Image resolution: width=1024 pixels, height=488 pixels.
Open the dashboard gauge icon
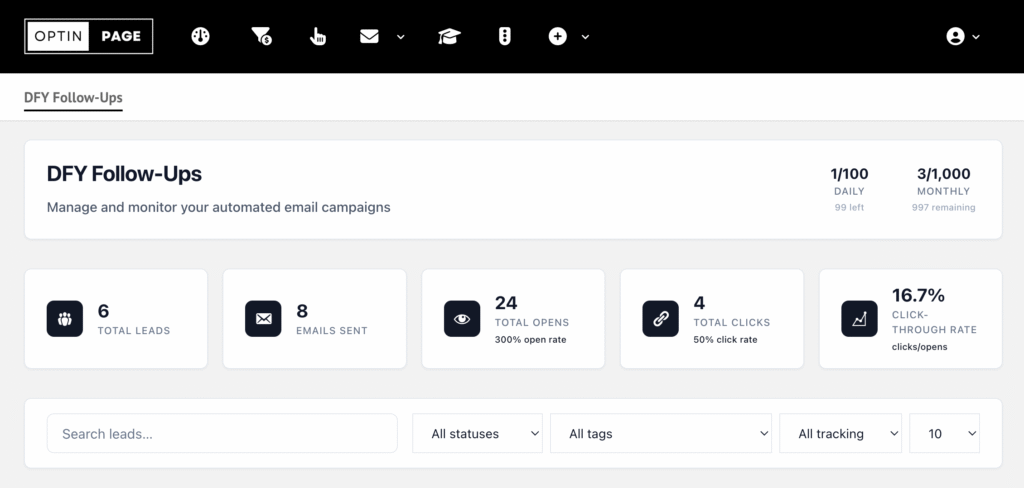[x=201, y=36]
